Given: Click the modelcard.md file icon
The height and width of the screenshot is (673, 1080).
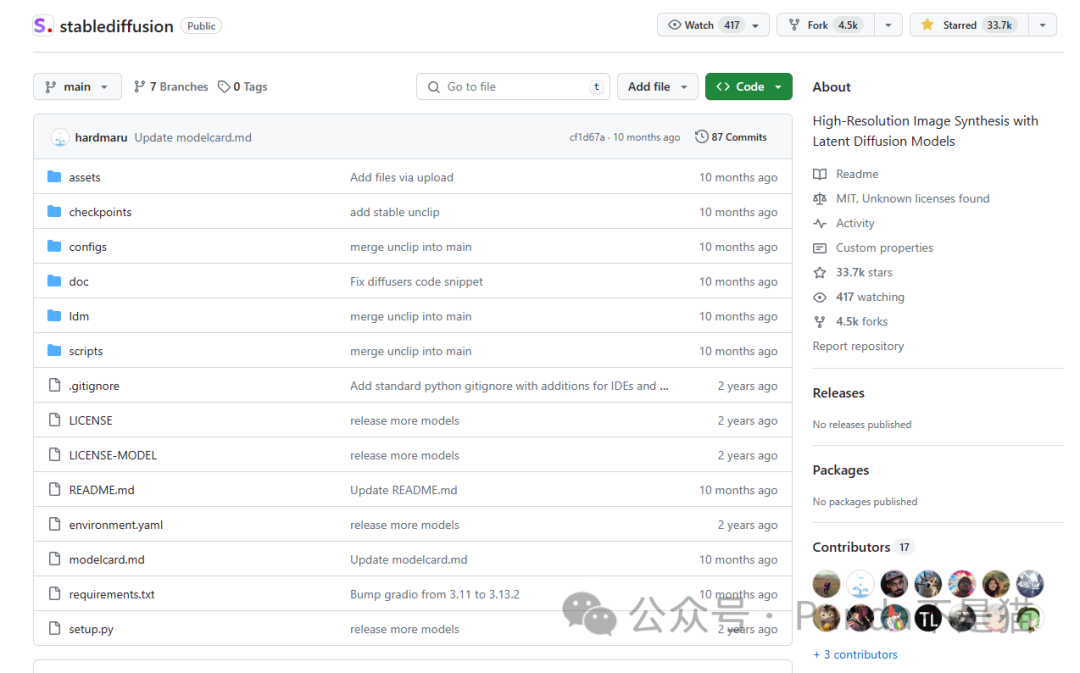Looking at the screenshot, I should click(54, 559).
